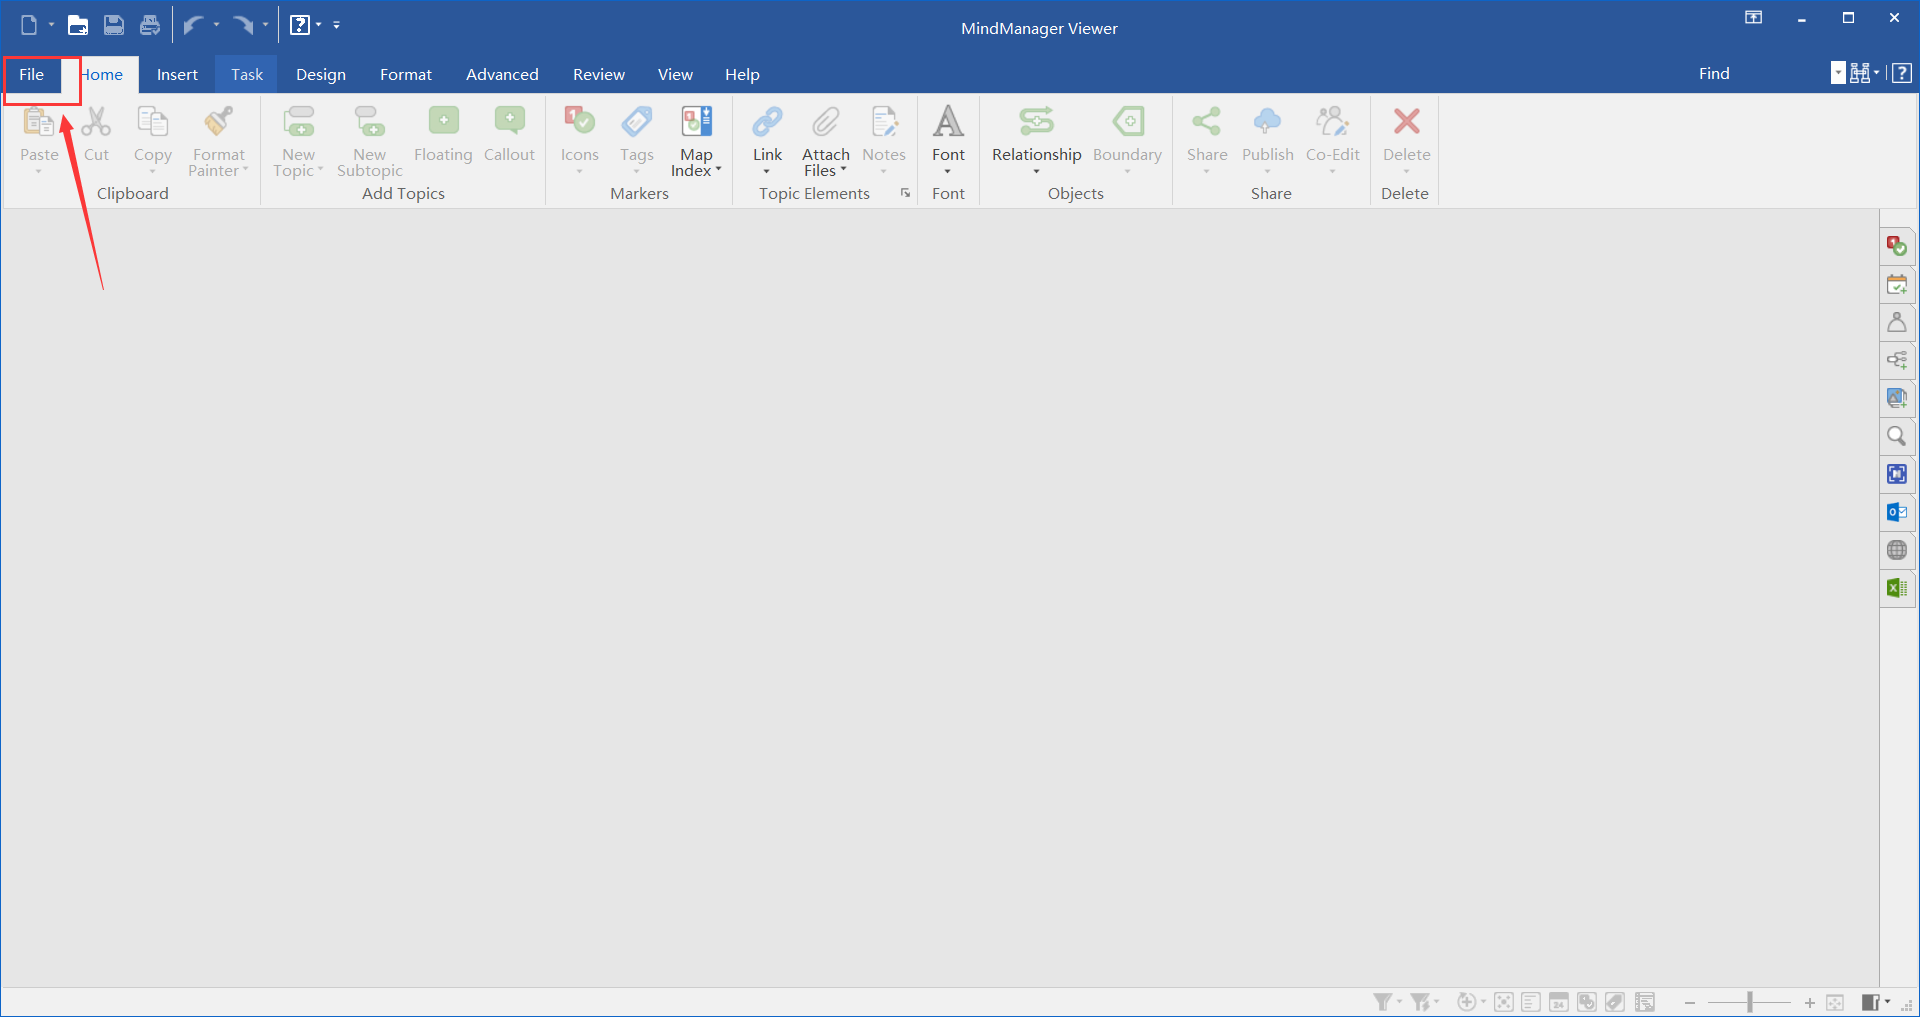Click the Relationship icon in Objects
1920x1017 pixels.
coord(1036,122)
